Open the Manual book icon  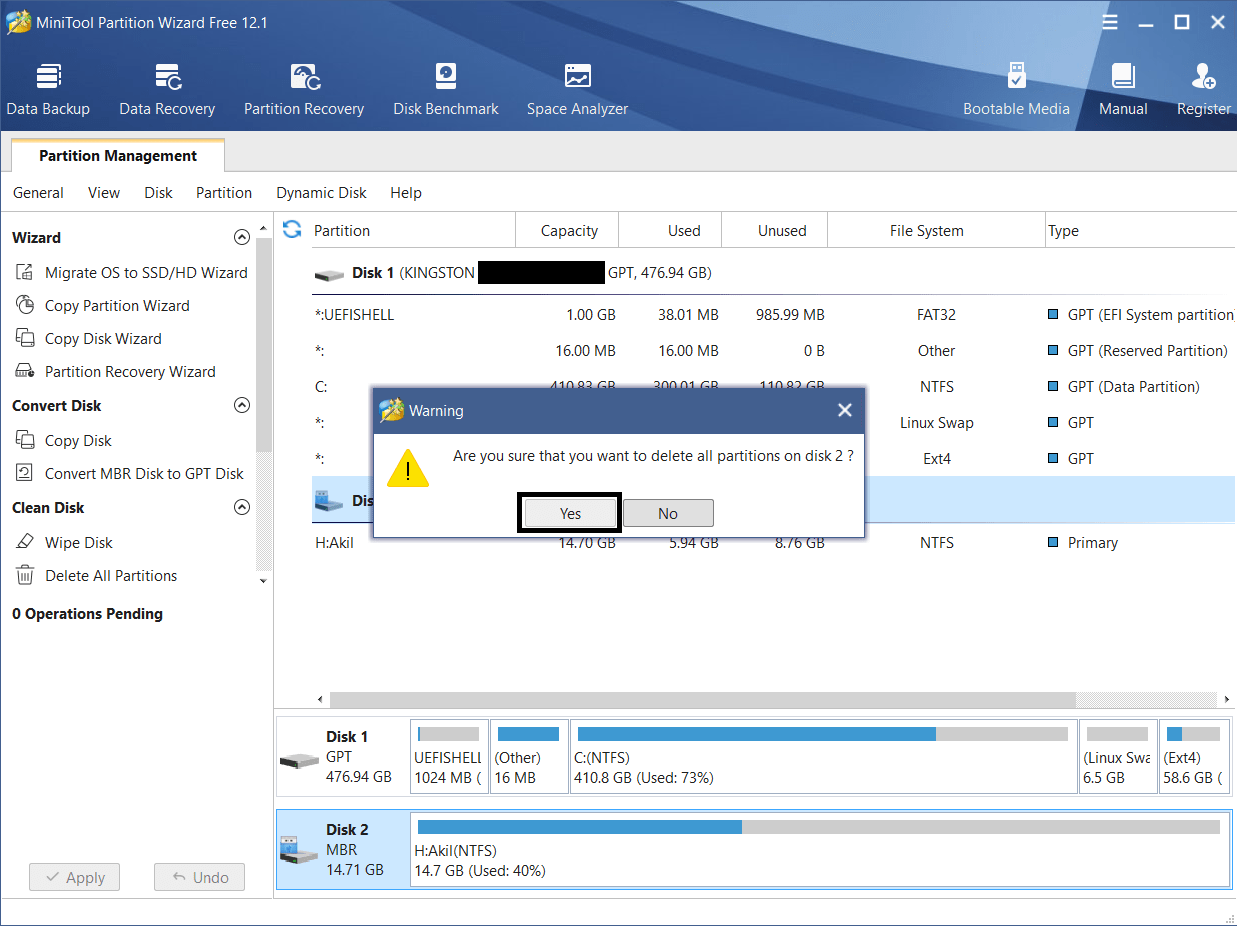pyautogui.click(x=1123, y=90)
